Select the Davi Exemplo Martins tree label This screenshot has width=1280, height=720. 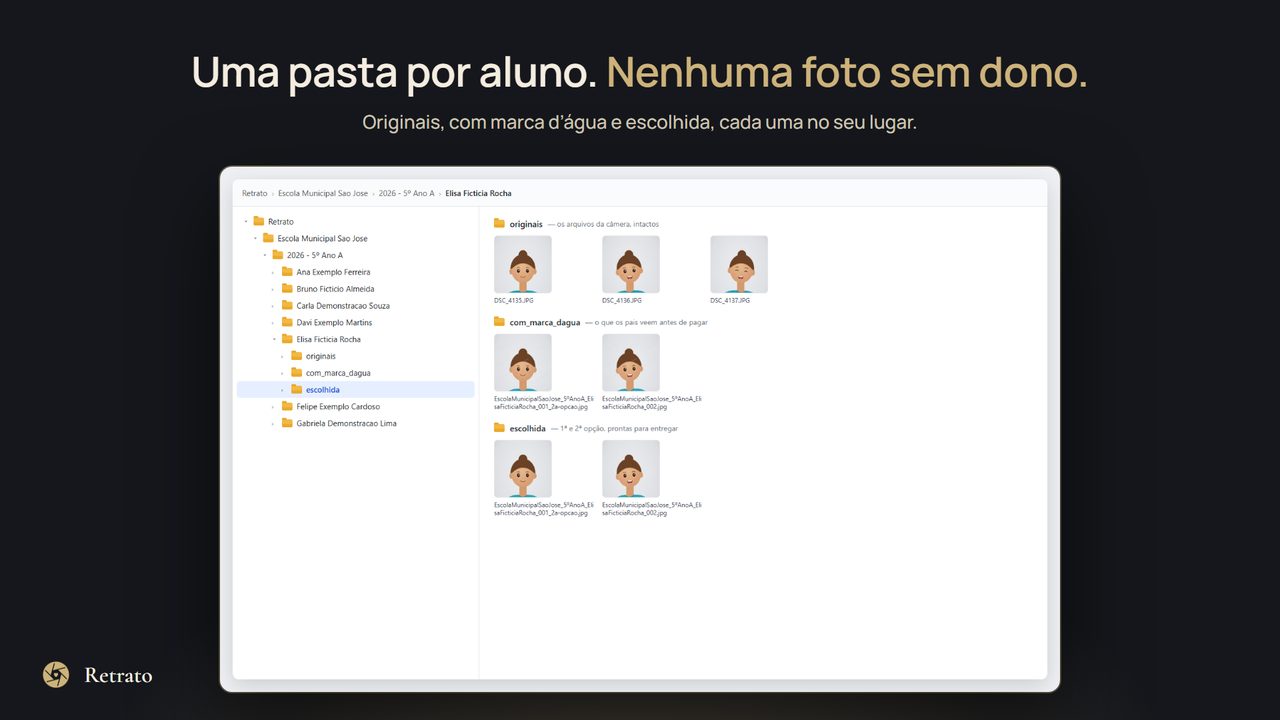(x=335, y=322)
